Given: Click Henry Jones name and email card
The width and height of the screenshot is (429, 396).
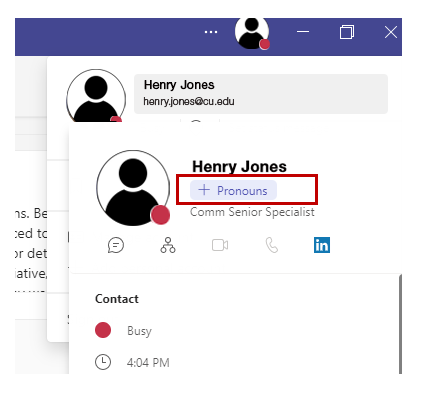Looking at the screenshot, I should click(x=261, y=94).
